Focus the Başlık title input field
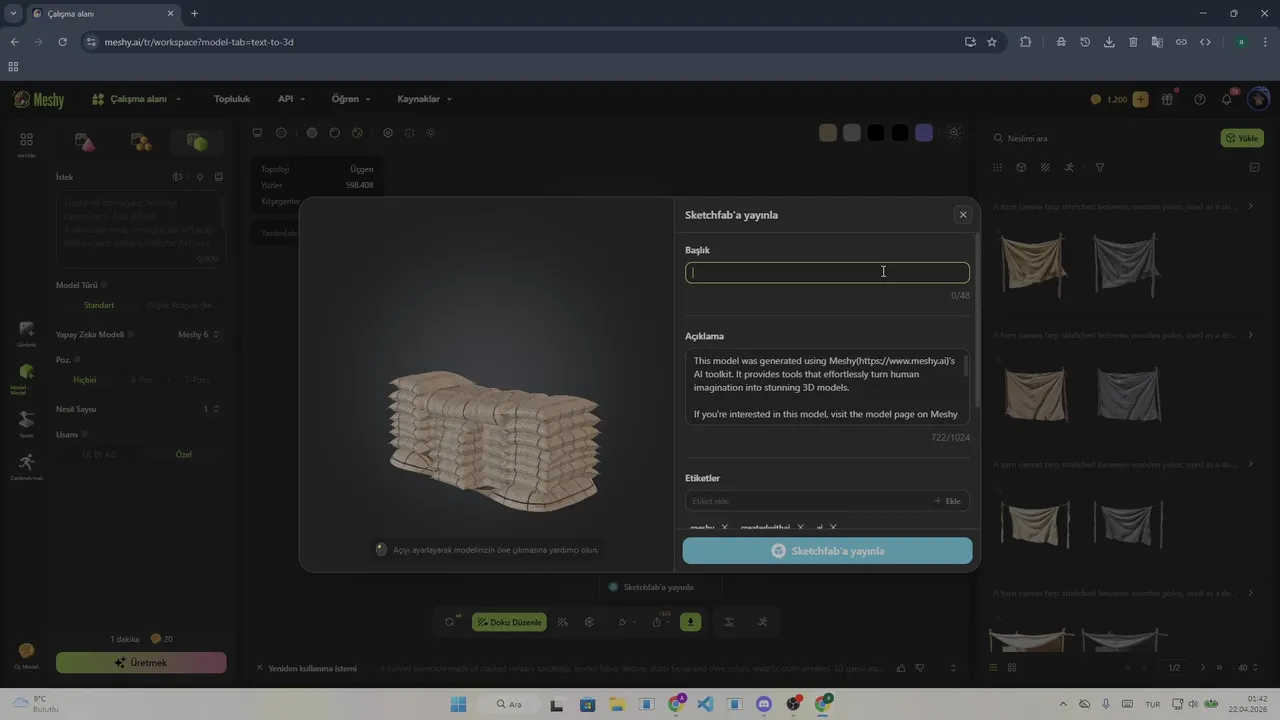 (x=827, y=272)
